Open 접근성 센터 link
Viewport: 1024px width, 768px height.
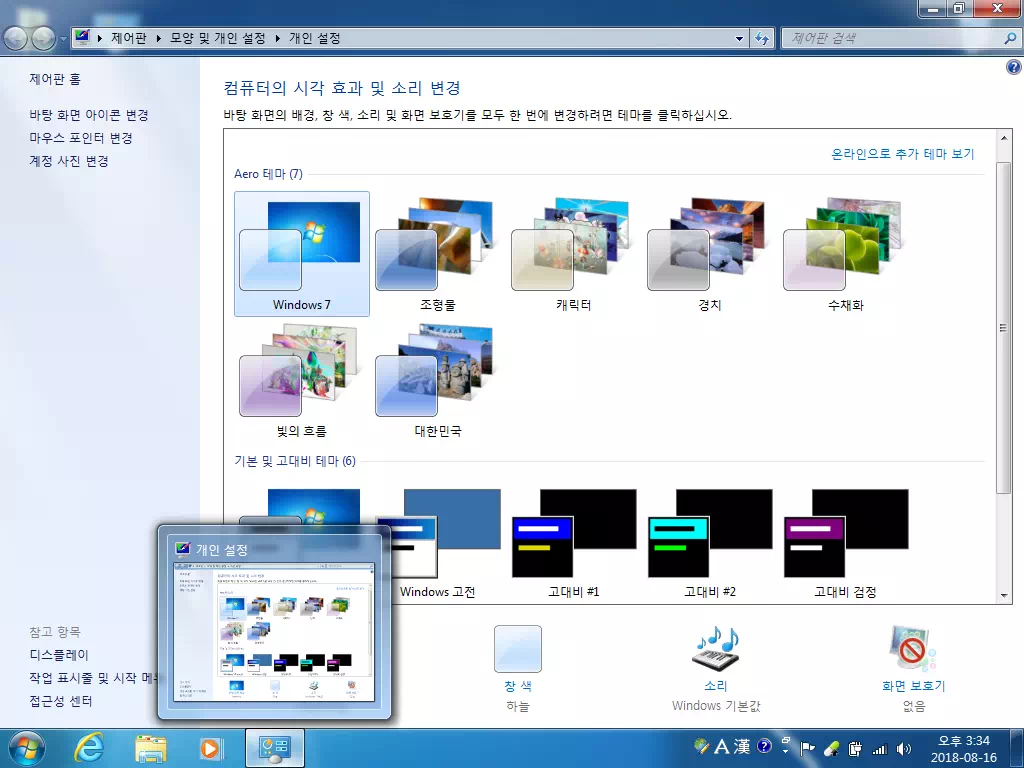(61, 701)
